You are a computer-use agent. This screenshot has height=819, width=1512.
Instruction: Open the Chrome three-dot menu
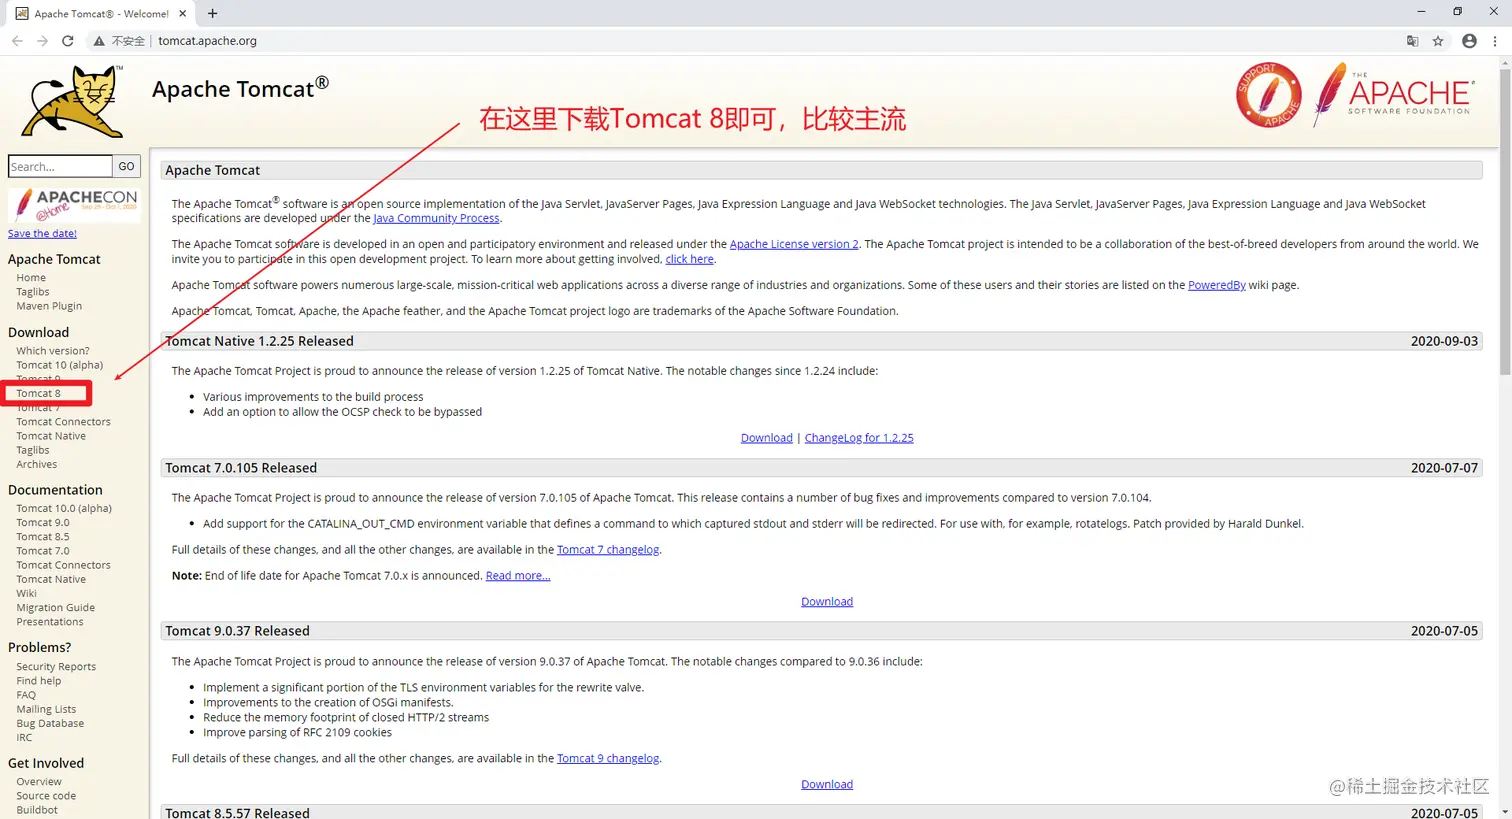coord(1495,41)
